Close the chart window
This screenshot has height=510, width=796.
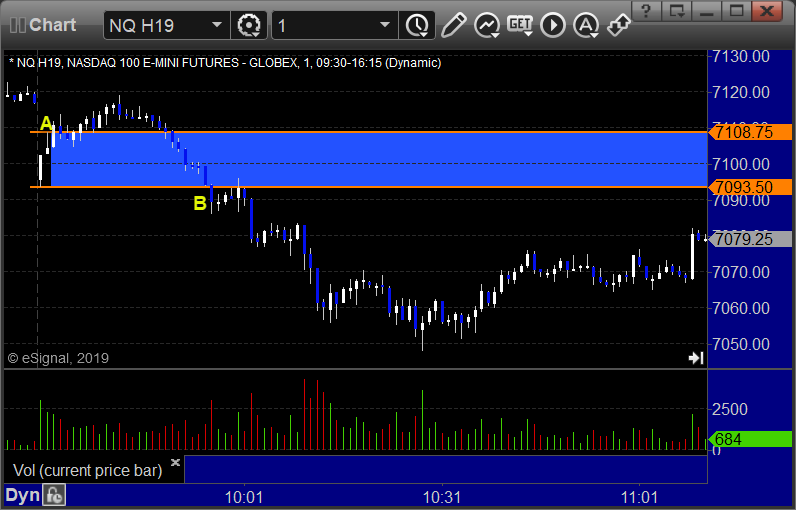pyautogui.click(x=767, y=11)
